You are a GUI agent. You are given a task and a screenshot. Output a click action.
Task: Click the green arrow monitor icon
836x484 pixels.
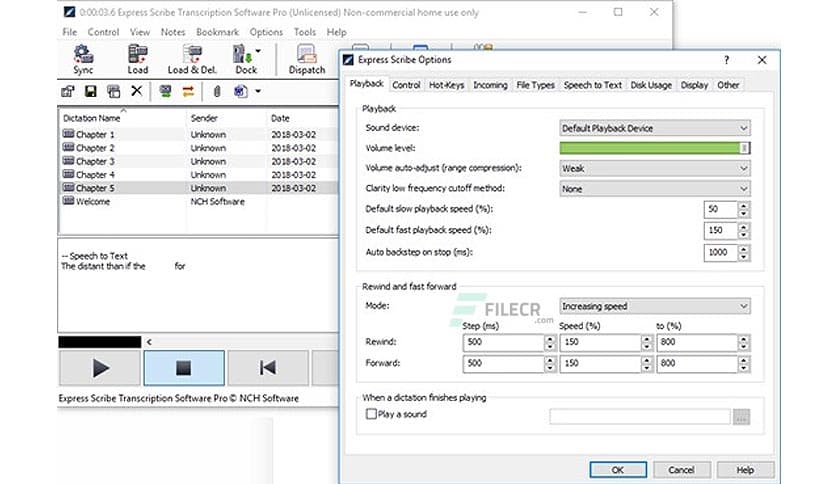click(x=166, y=91)
